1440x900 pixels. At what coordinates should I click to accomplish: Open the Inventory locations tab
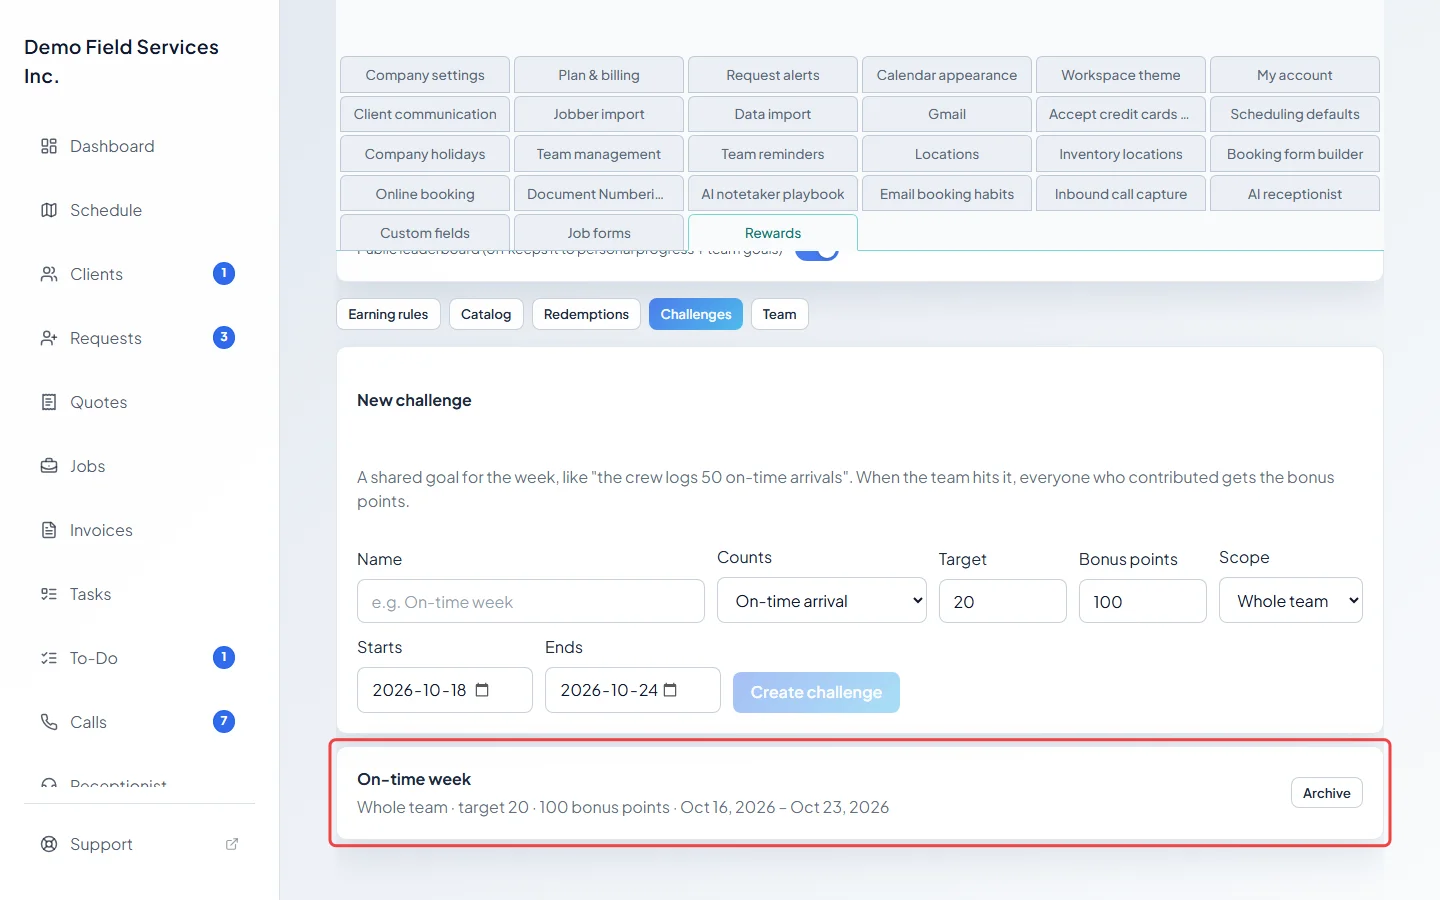pyautogui.click(x=1121, y=154)
